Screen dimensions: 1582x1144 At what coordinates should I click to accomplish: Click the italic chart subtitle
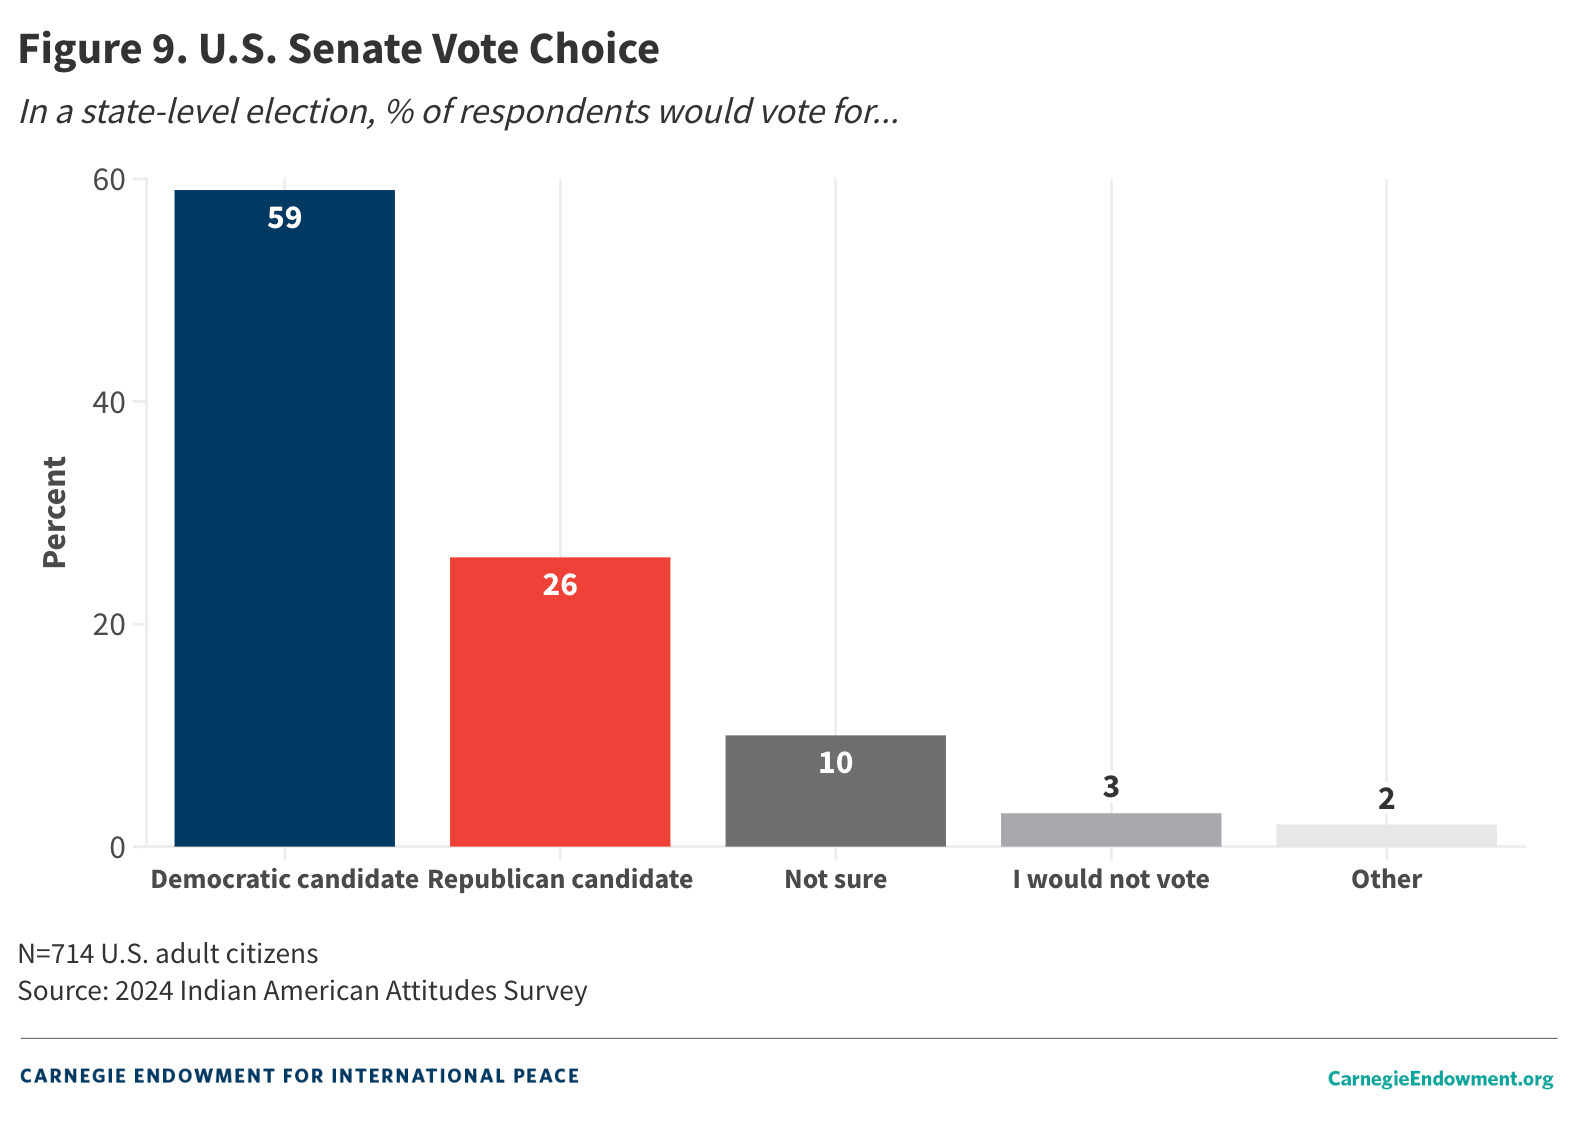tap(459, 111)
